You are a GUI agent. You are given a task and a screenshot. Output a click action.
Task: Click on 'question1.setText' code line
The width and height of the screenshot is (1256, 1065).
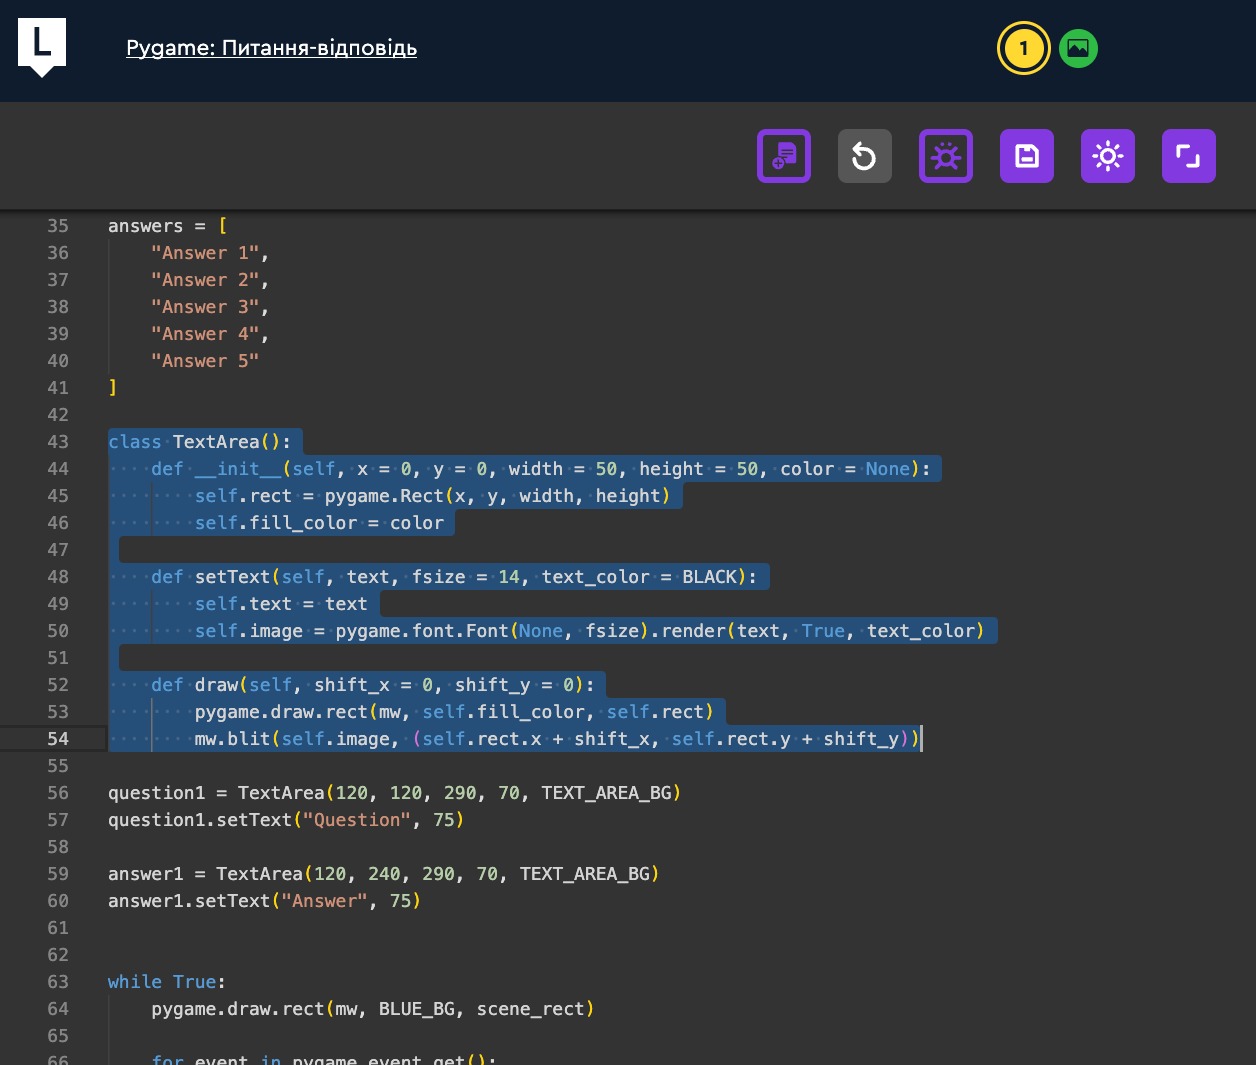point(285,820)
